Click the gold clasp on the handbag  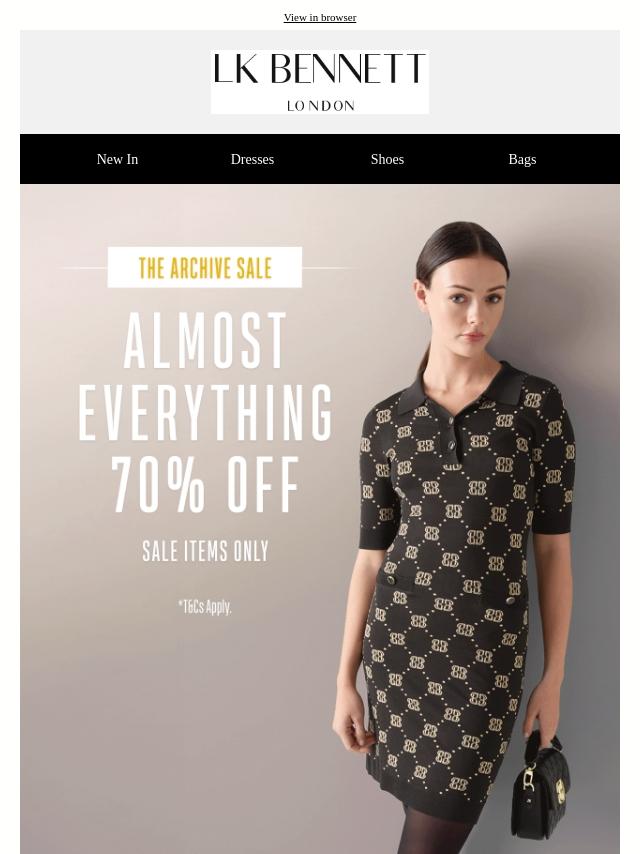tap(559, 787)
